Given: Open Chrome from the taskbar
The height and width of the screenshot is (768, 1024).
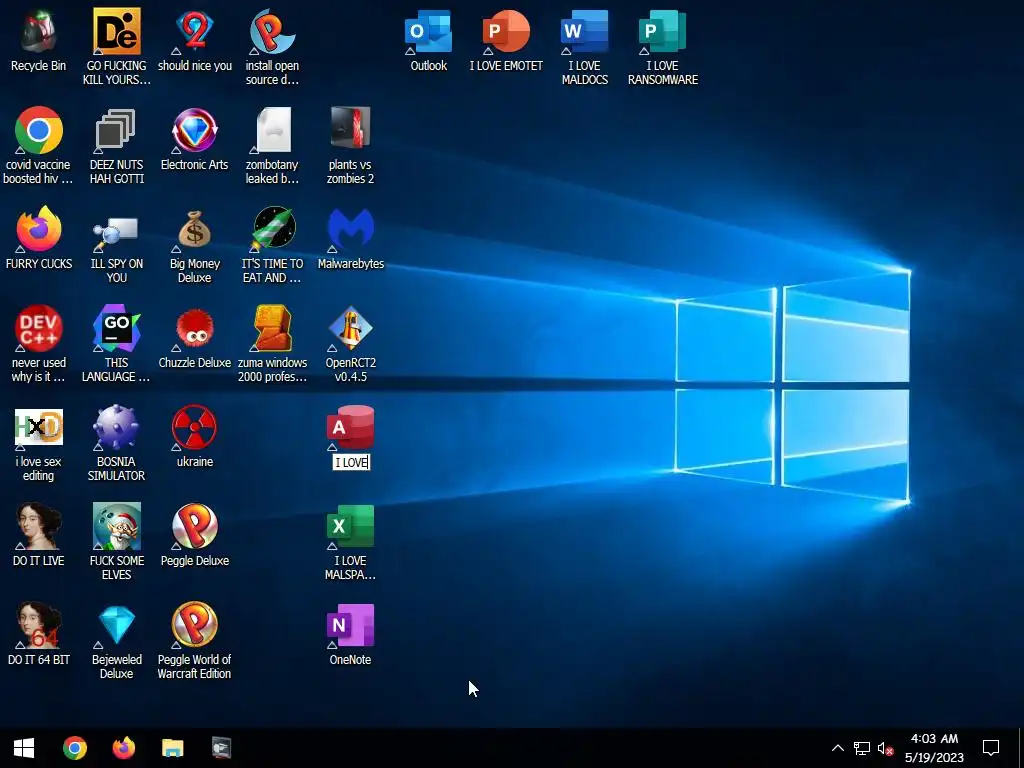Looking at the screenshot, I should [x=74, y=748].
